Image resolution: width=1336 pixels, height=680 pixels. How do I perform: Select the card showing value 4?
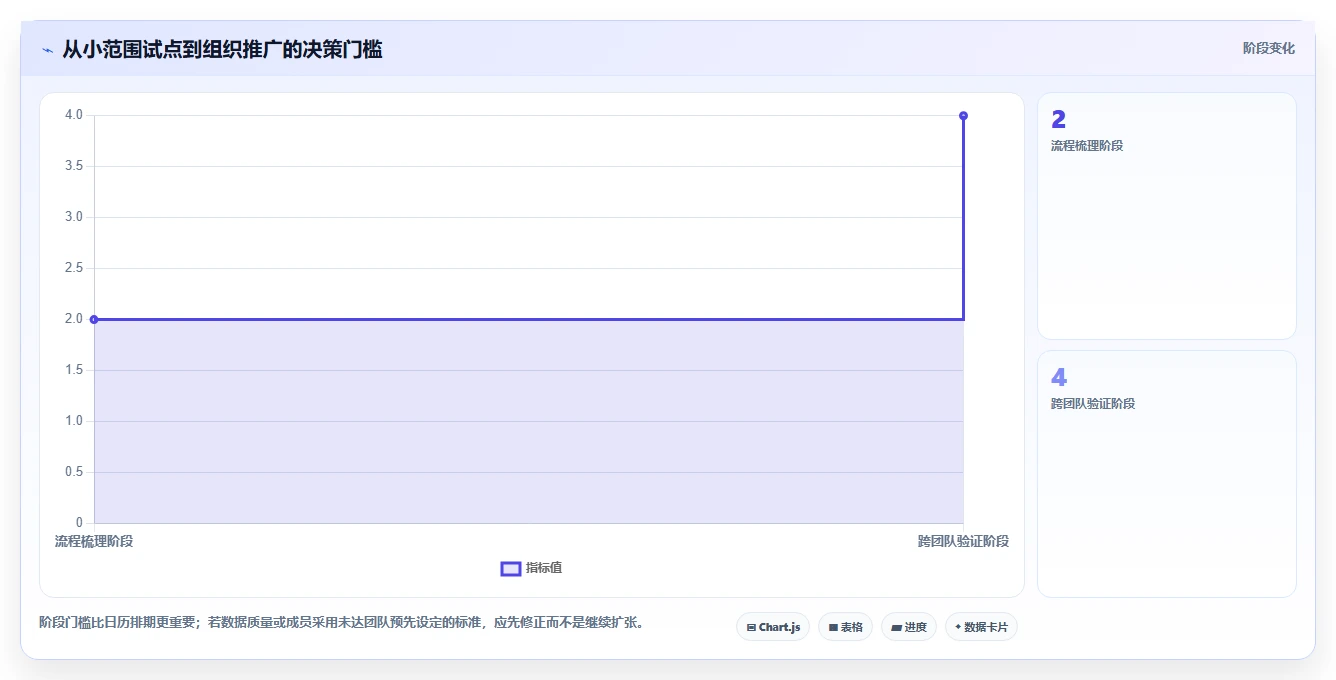(1166, 474)
